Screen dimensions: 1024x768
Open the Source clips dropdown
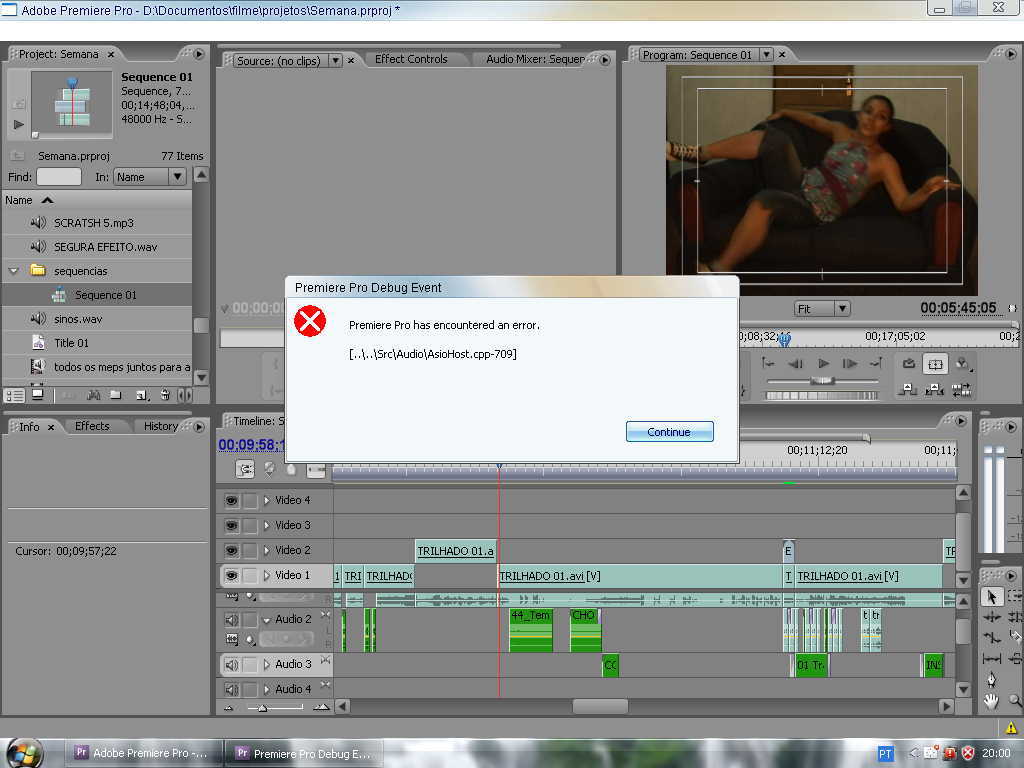(x=335, y=61)
